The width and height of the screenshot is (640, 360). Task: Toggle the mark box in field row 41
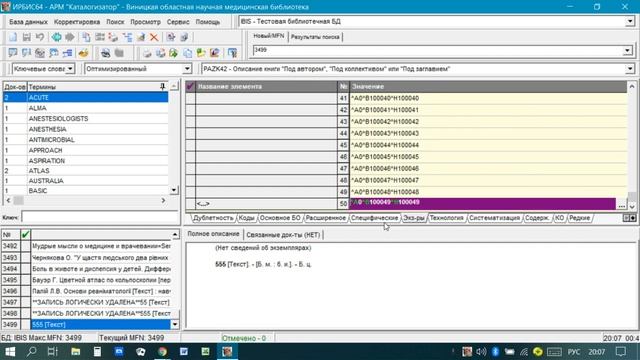[x=190, y=98]
